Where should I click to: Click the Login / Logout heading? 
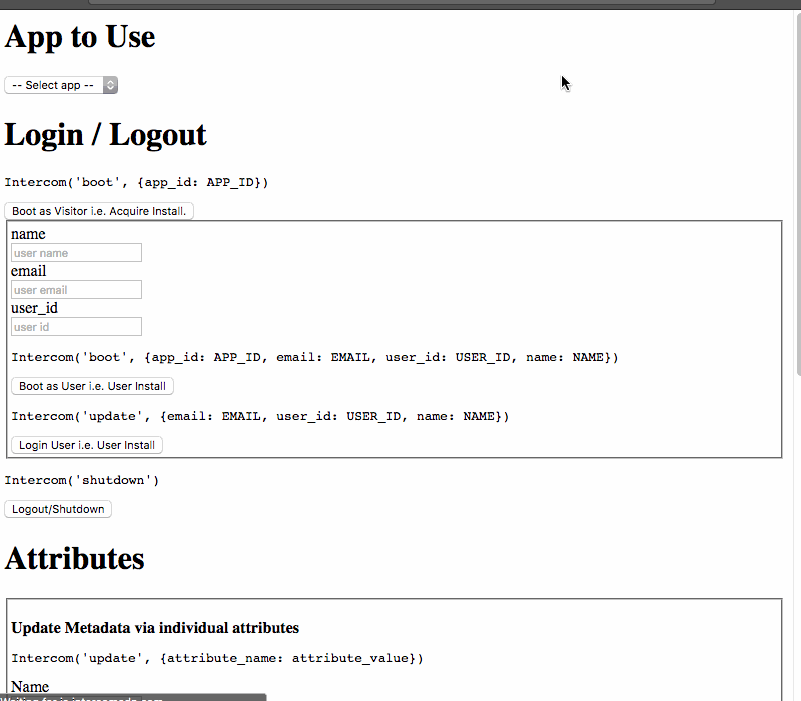click(x=105, y=135)
